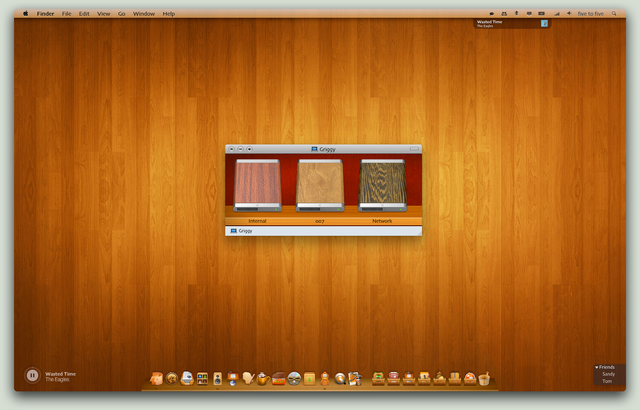This screenshot has width=640, height=410.
Task: Click the battery status icon
Action: 541,13
